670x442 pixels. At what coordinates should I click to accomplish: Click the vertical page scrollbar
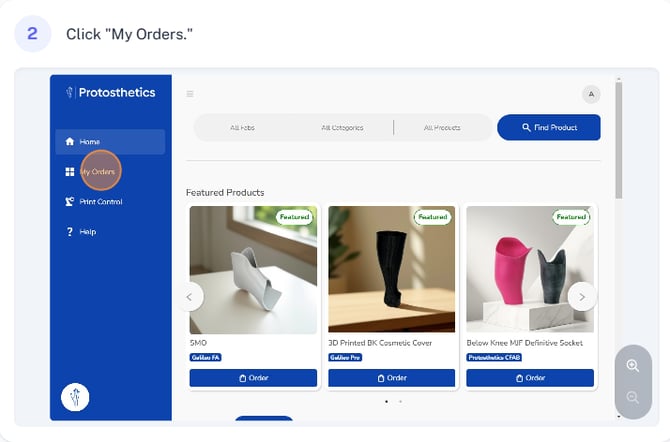619,248
